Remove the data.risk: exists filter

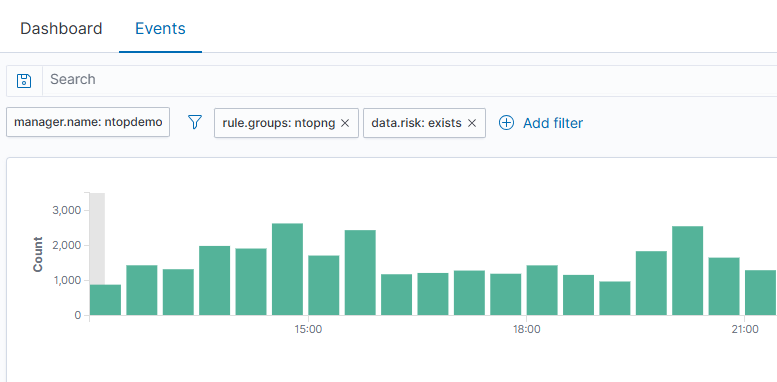click(472, 123)
